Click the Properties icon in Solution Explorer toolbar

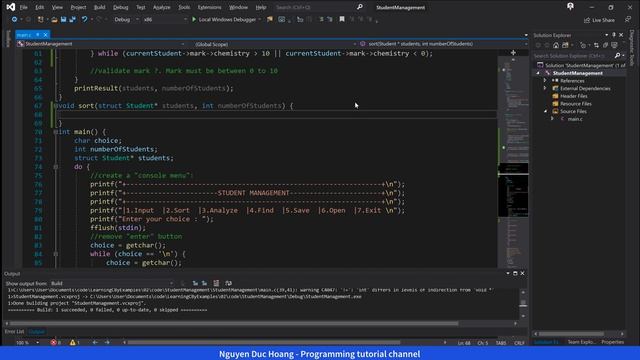point(614,45)
